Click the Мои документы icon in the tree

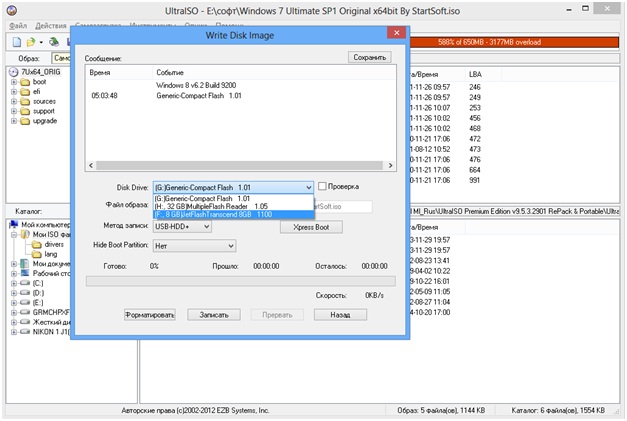point(25,263)
